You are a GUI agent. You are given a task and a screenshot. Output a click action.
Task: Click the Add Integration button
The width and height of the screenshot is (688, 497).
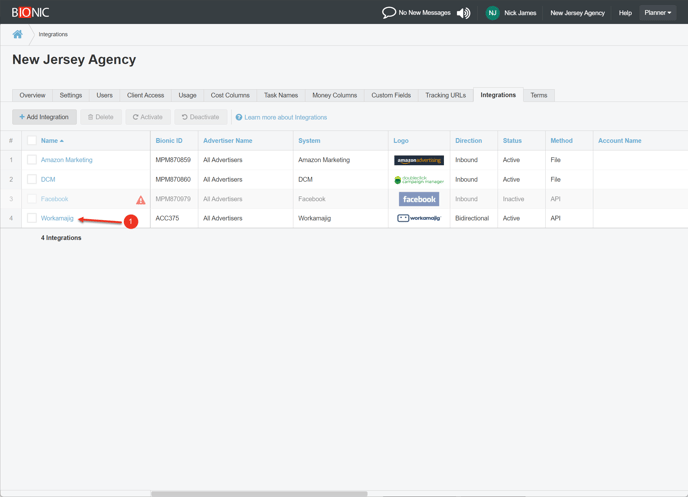click(44, 117)
